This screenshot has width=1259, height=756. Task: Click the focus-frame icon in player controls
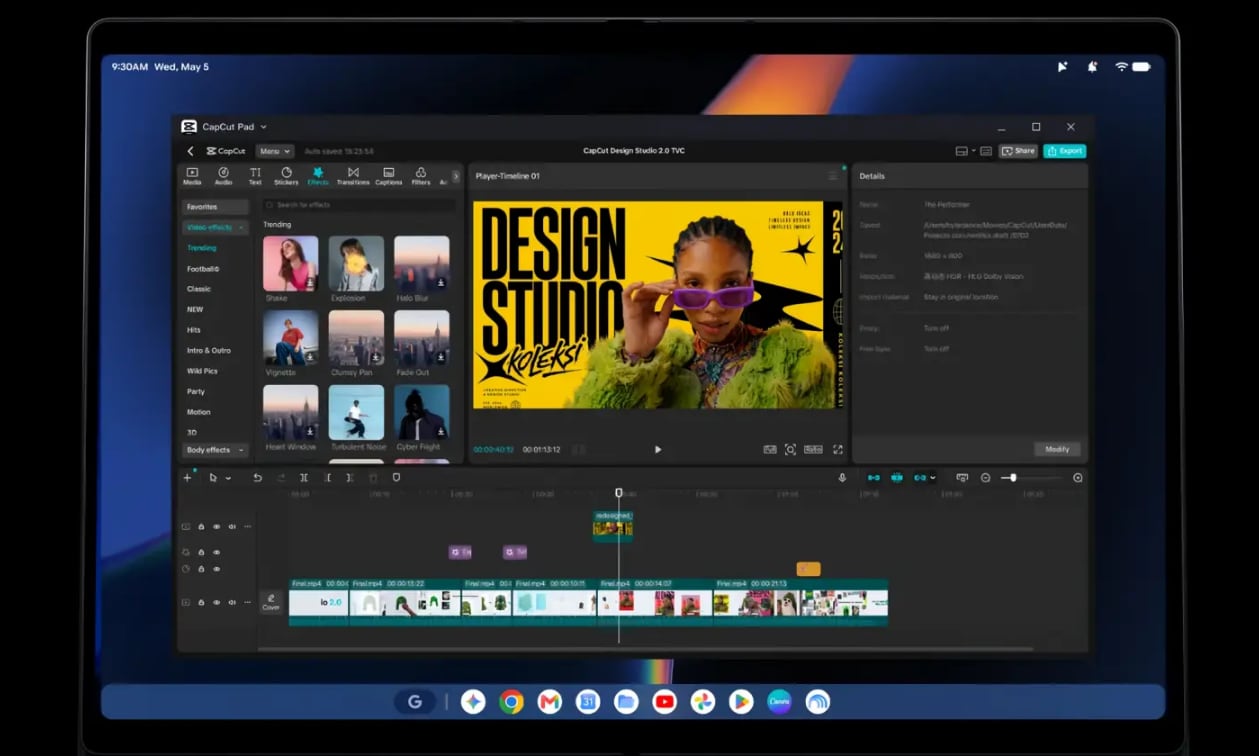coord(790,450)
